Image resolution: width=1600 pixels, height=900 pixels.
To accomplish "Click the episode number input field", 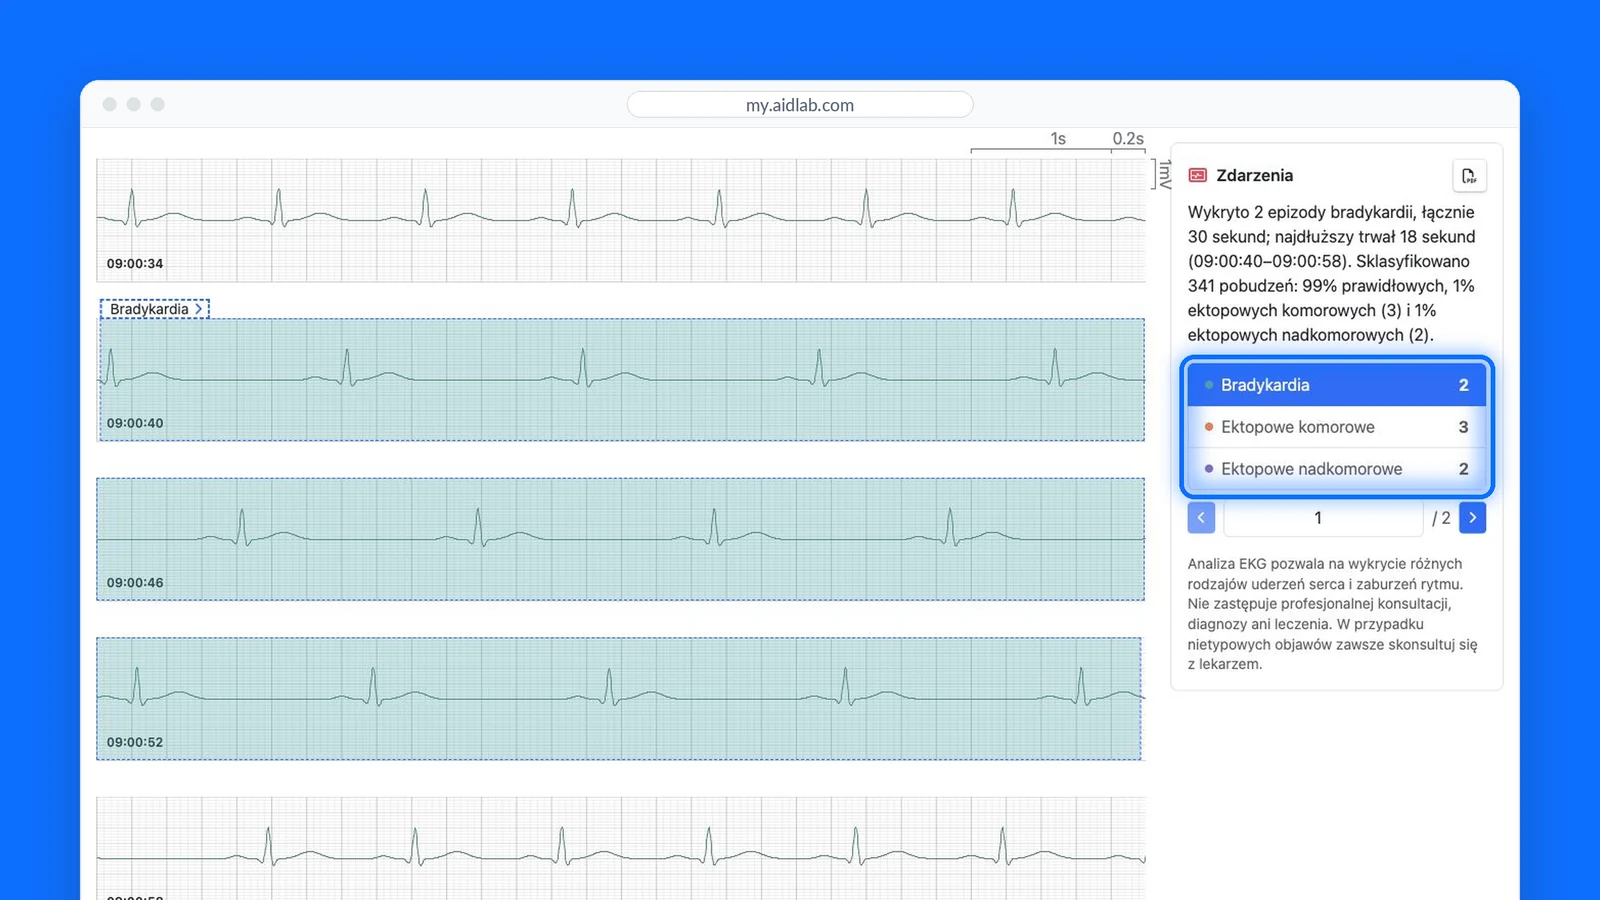I will (x=1323, y=518).
